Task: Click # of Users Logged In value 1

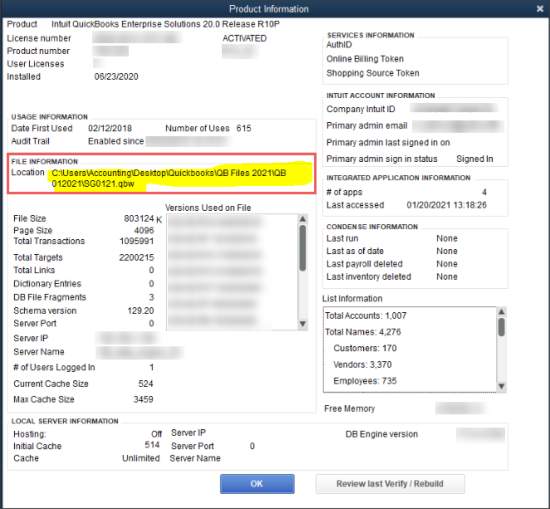Action: [151, 367]
